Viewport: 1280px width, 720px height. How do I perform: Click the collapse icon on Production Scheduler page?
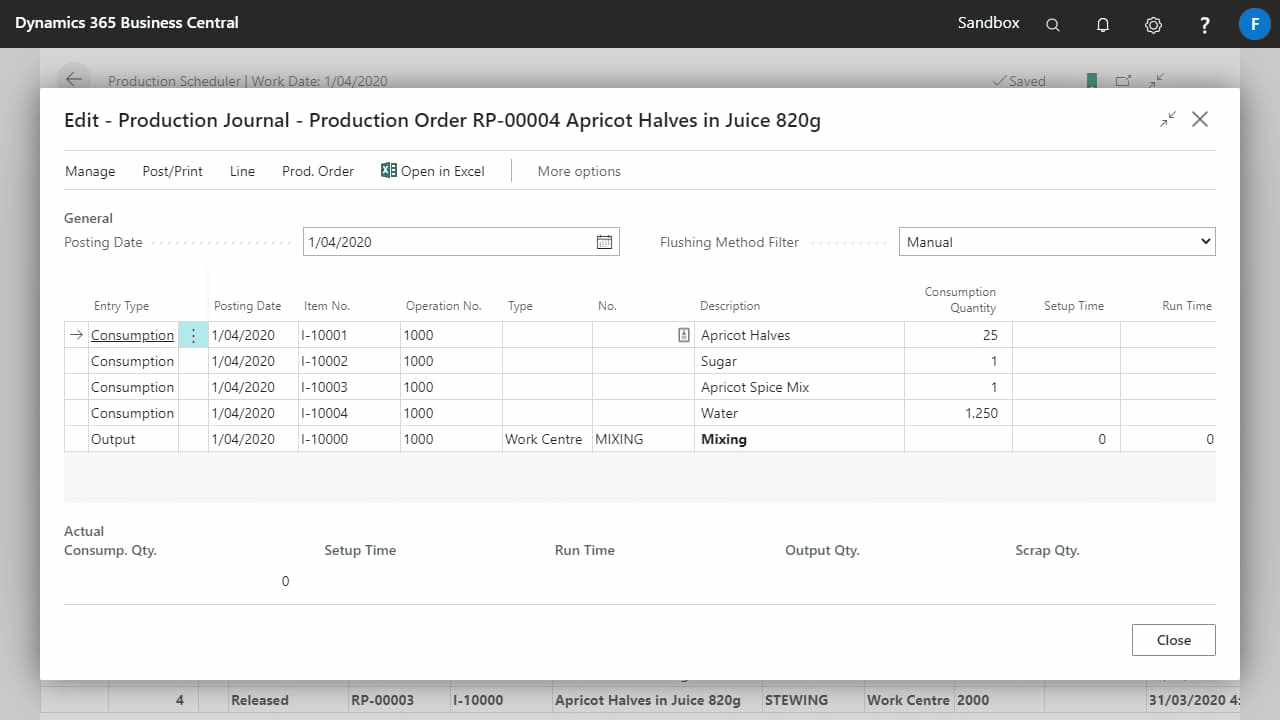click(x=1156, y=81)
